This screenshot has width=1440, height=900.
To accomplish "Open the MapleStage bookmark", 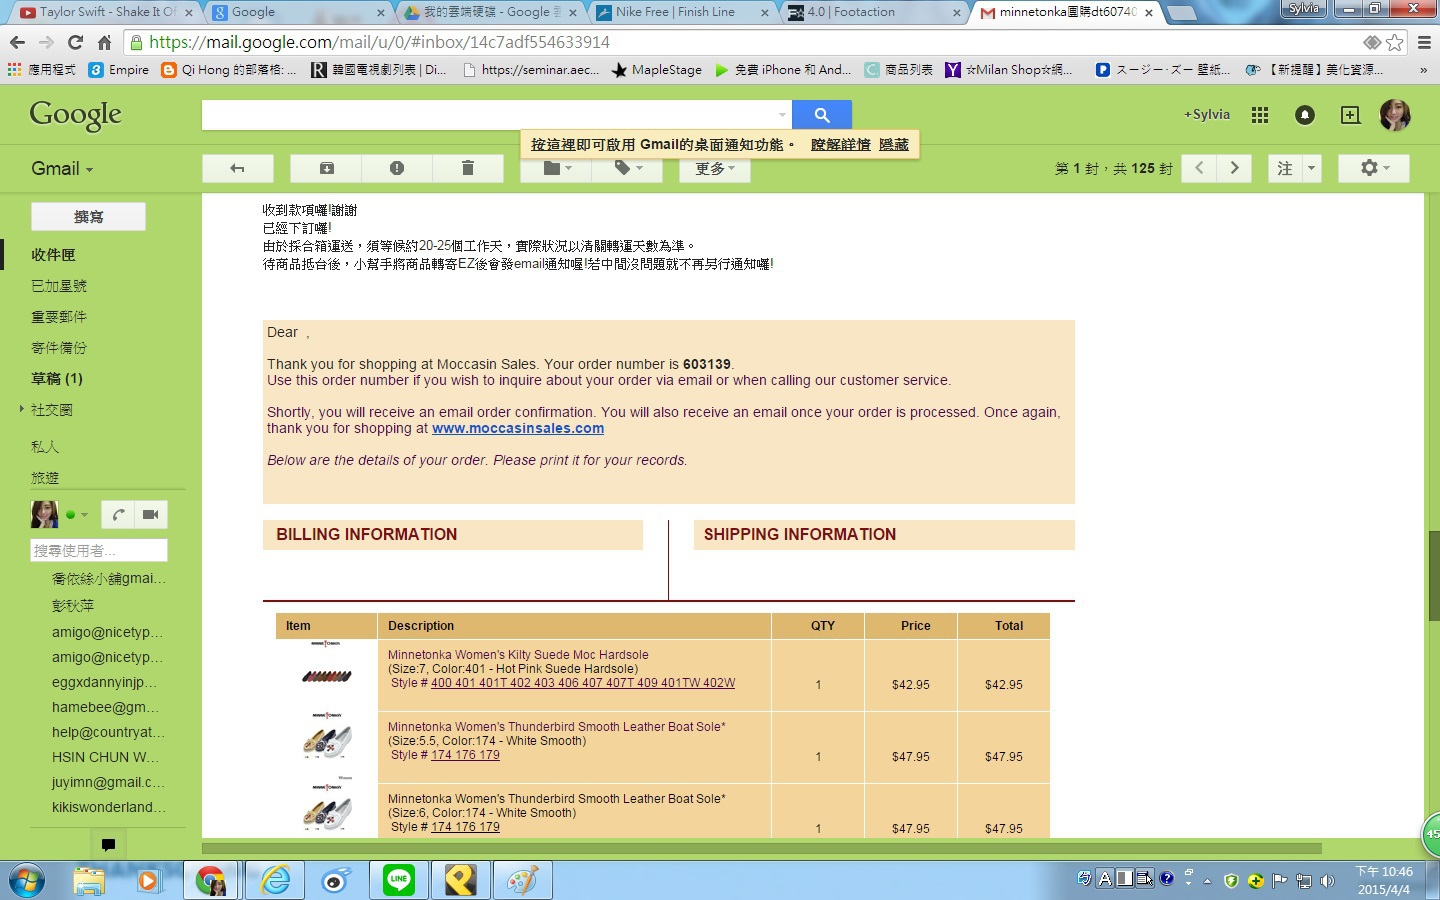I will [657, 70].
